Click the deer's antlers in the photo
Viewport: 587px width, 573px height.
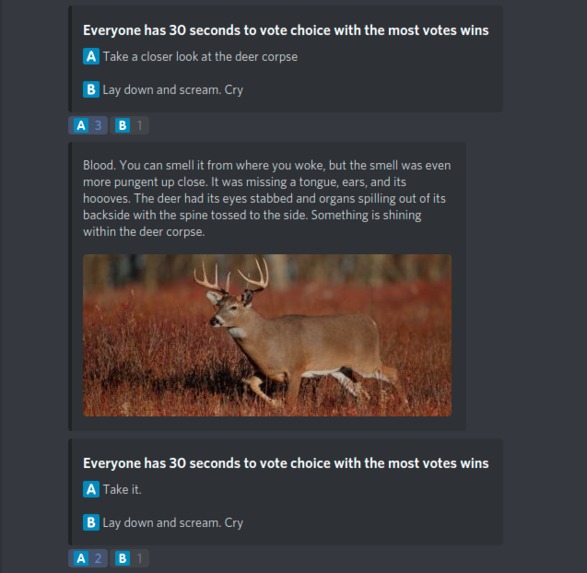tap(232, 275)
